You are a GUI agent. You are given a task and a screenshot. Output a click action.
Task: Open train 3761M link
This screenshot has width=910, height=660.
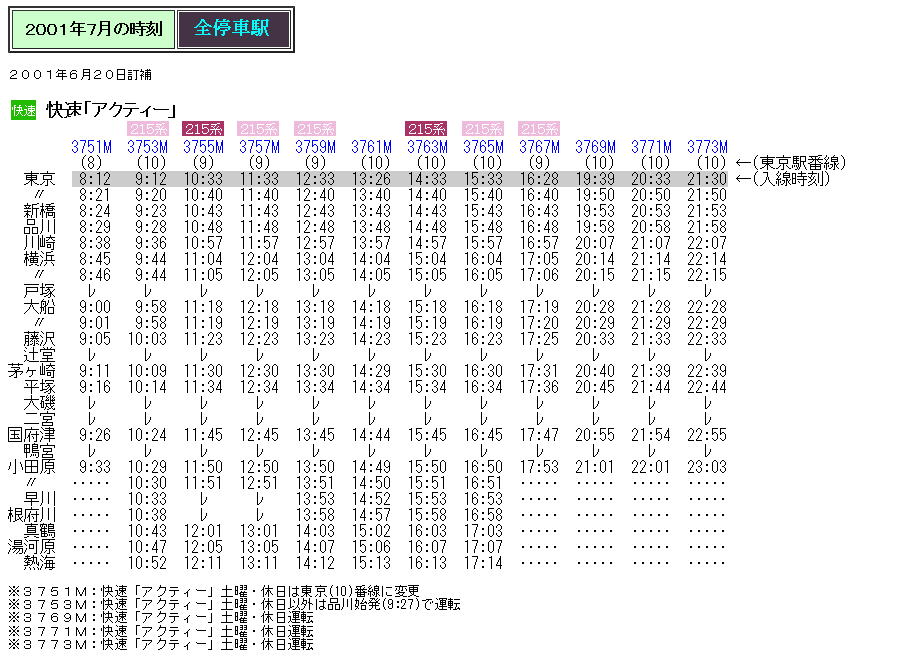click(x=371, y=147)
